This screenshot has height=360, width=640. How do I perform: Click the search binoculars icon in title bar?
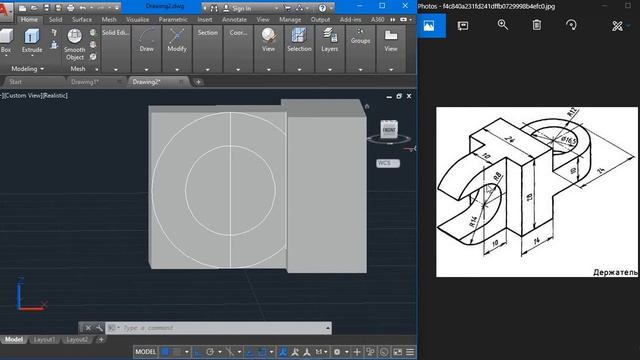coord(214,8)
